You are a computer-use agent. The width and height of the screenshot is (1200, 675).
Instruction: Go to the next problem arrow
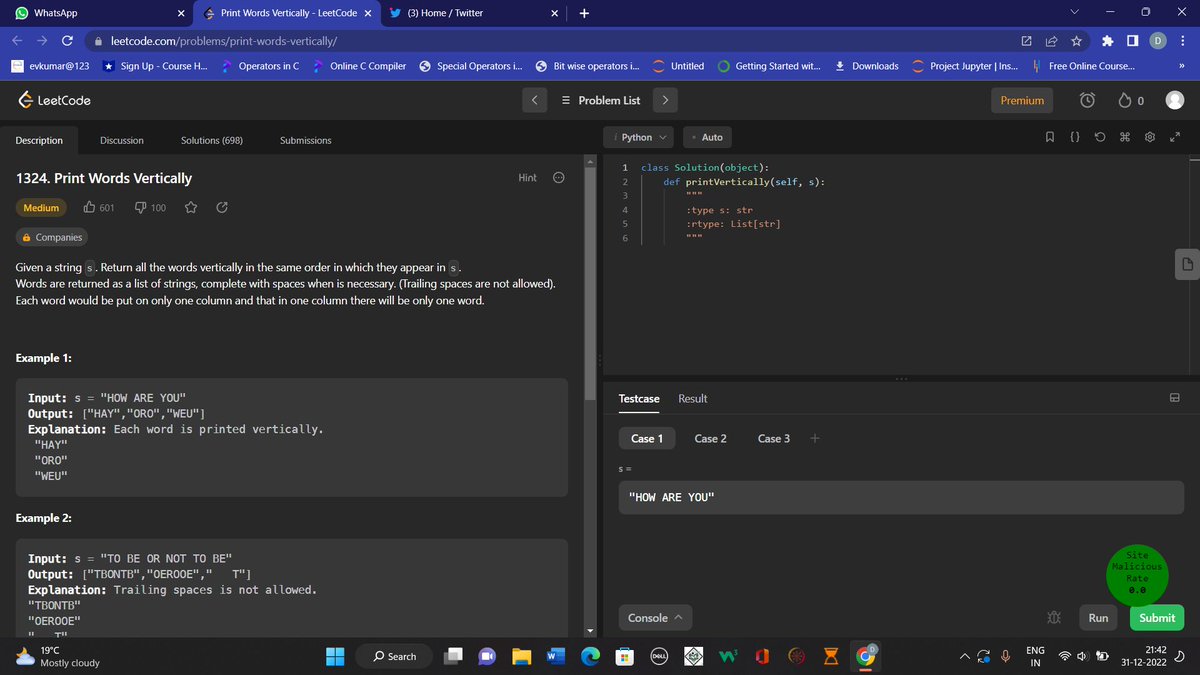point(665,100)
